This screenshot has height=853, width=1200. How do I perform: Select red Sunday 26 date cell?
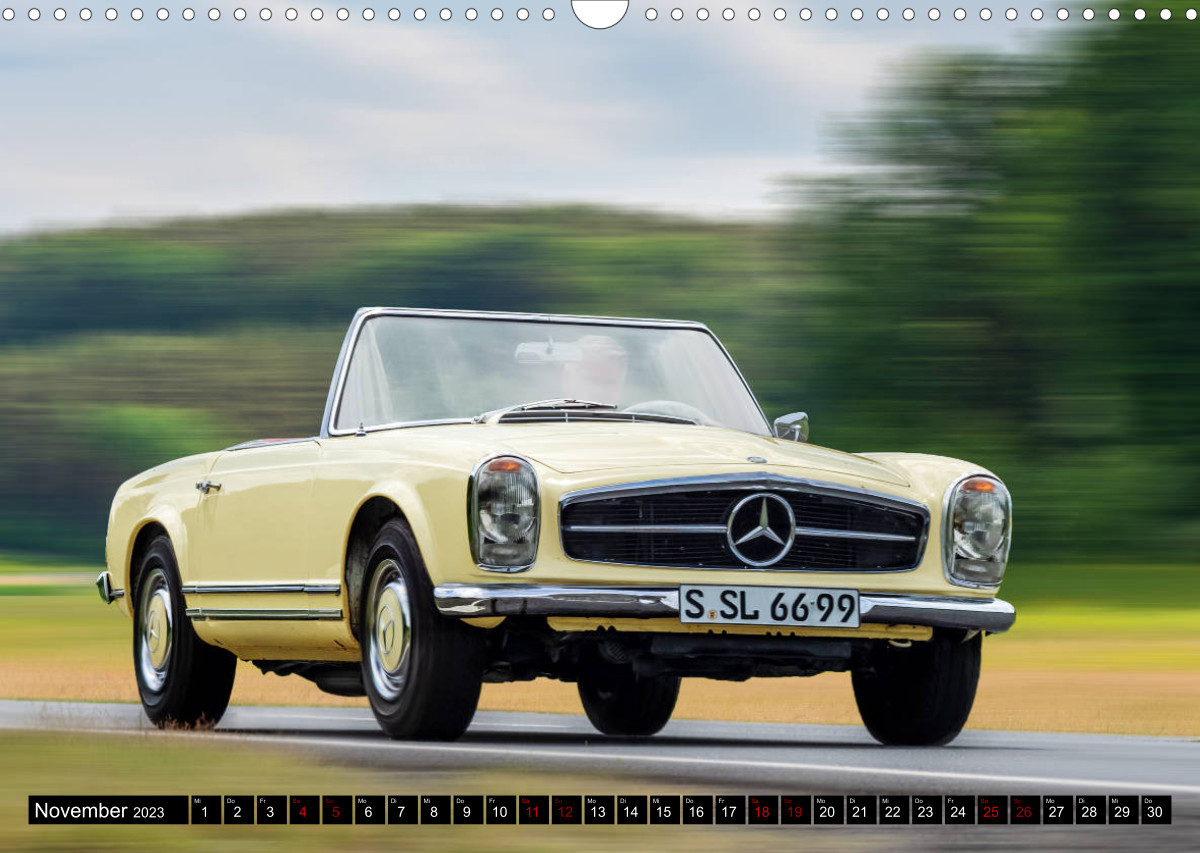[1024, 810]
